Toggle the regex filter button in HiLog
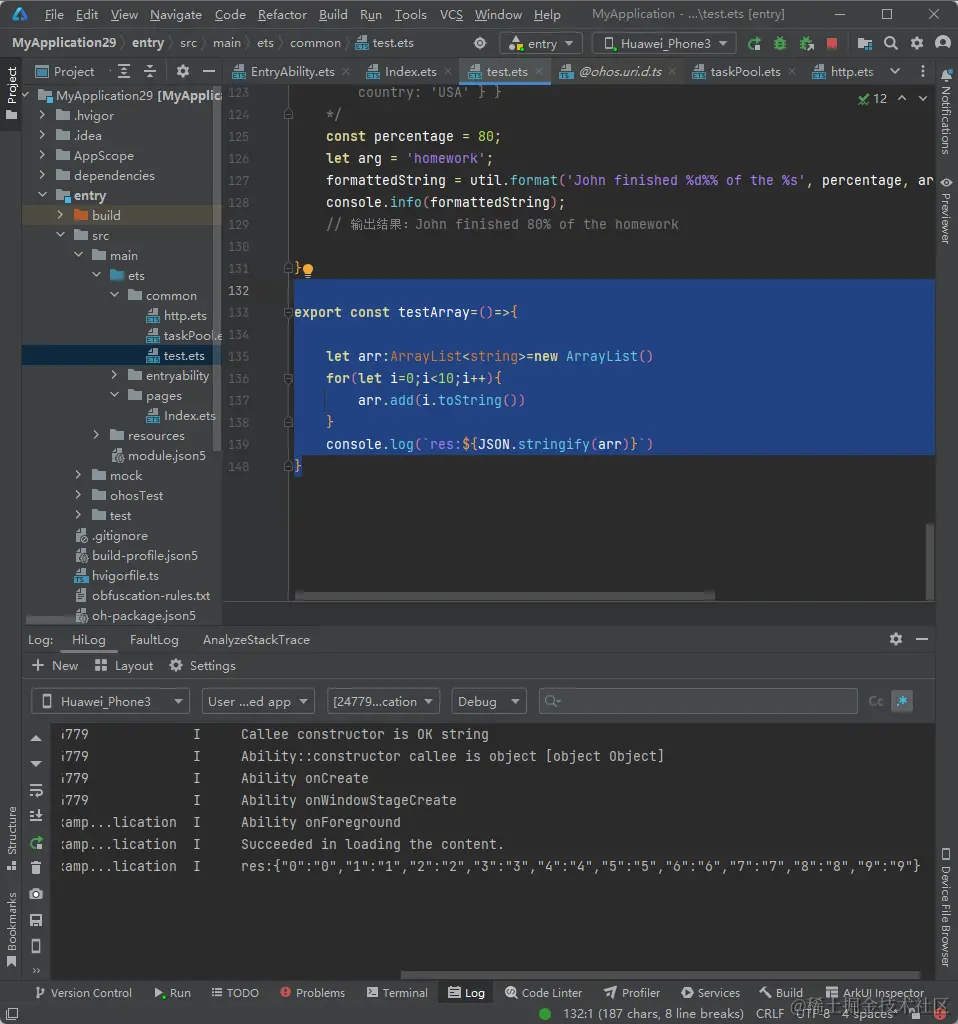The height and width of the screenshot is (1024, 958). pyautogui.click(x=903, y=701)
